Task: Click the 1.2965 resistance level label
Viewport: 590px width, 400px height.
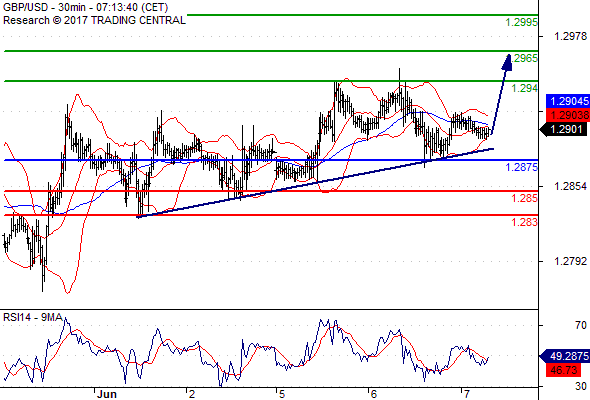Action: click(x=524, y=58)
